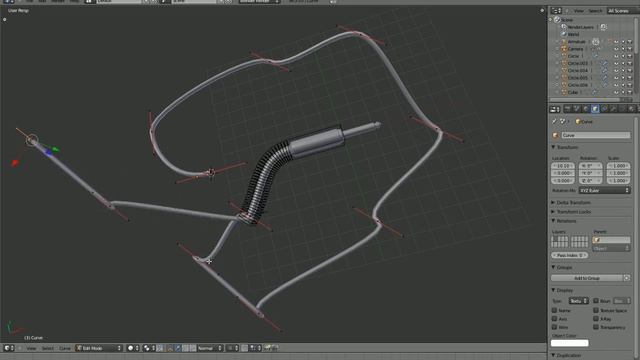The height and width of the screenshot is (360, 640).
Task: Click the object name field Curve
Action: pos(596,135)
